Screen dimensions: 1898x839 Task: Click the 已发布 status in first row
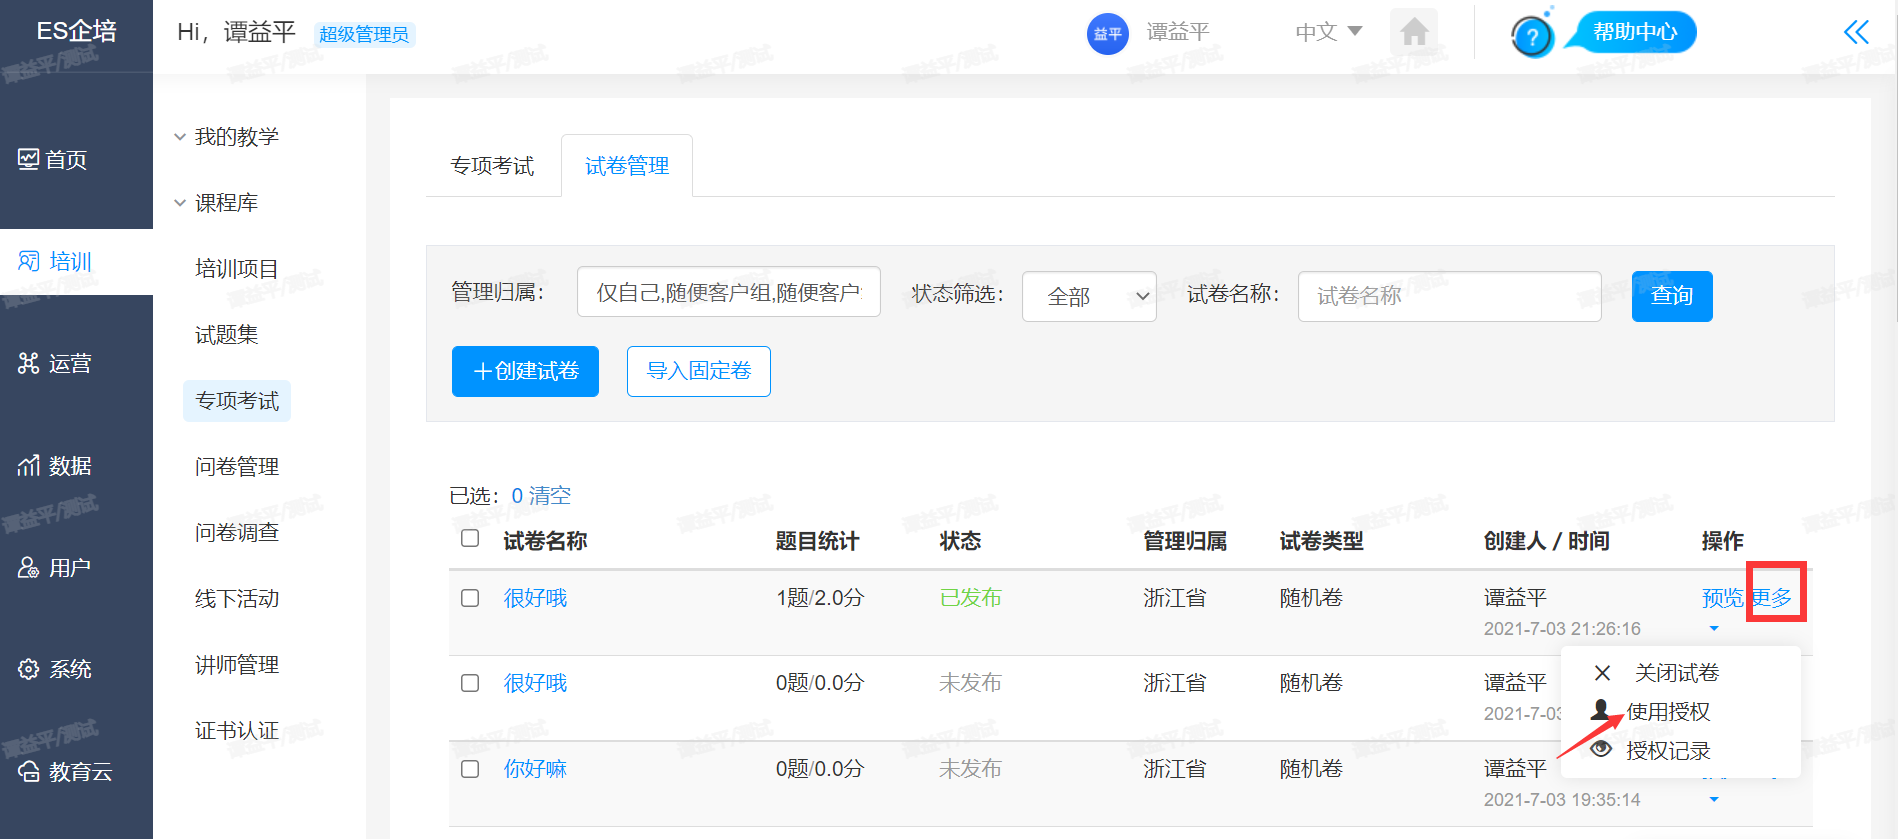point(971,598)
